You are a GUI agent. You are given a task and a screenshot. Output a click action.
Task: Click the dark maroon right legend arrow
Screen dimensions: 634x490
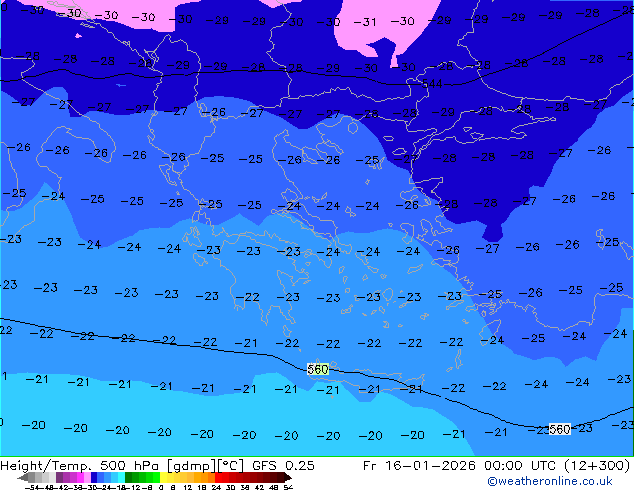click(288, 478)
